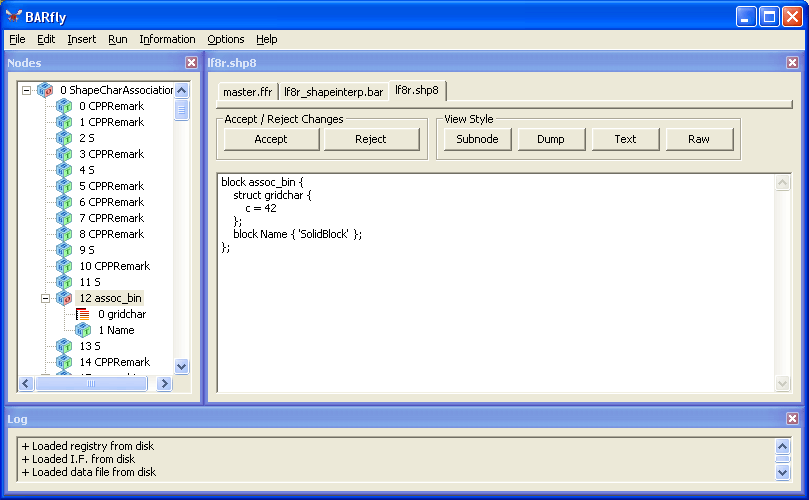Select the lf8r.shp8 tab
809x500 pixels.
click(x=417, y=90)
